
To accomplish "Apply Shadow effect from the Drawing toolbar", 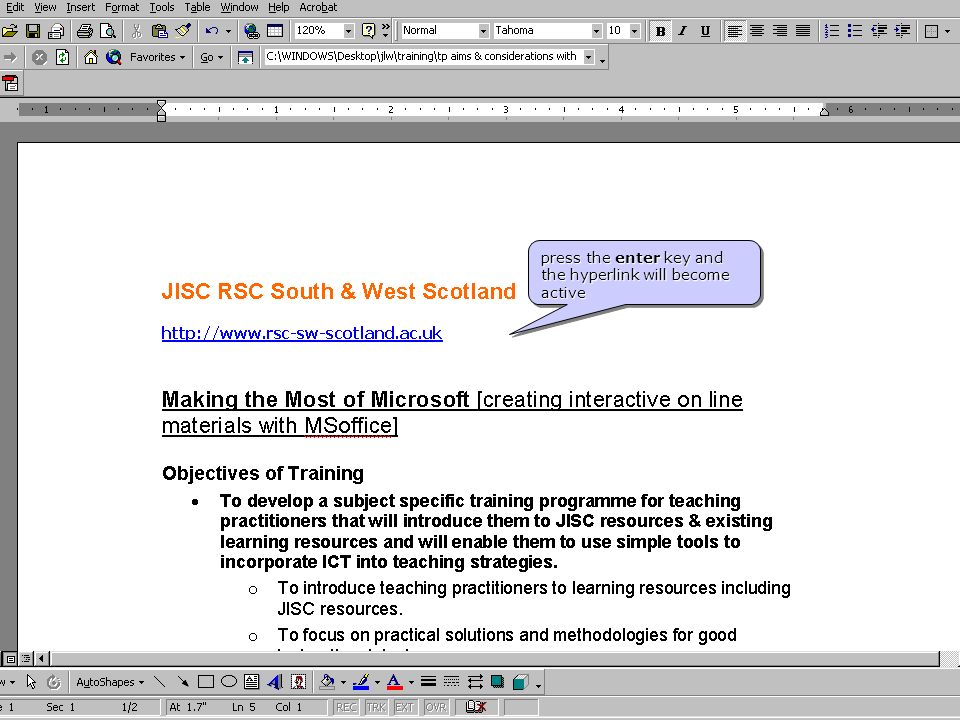I will pos(497,681).
